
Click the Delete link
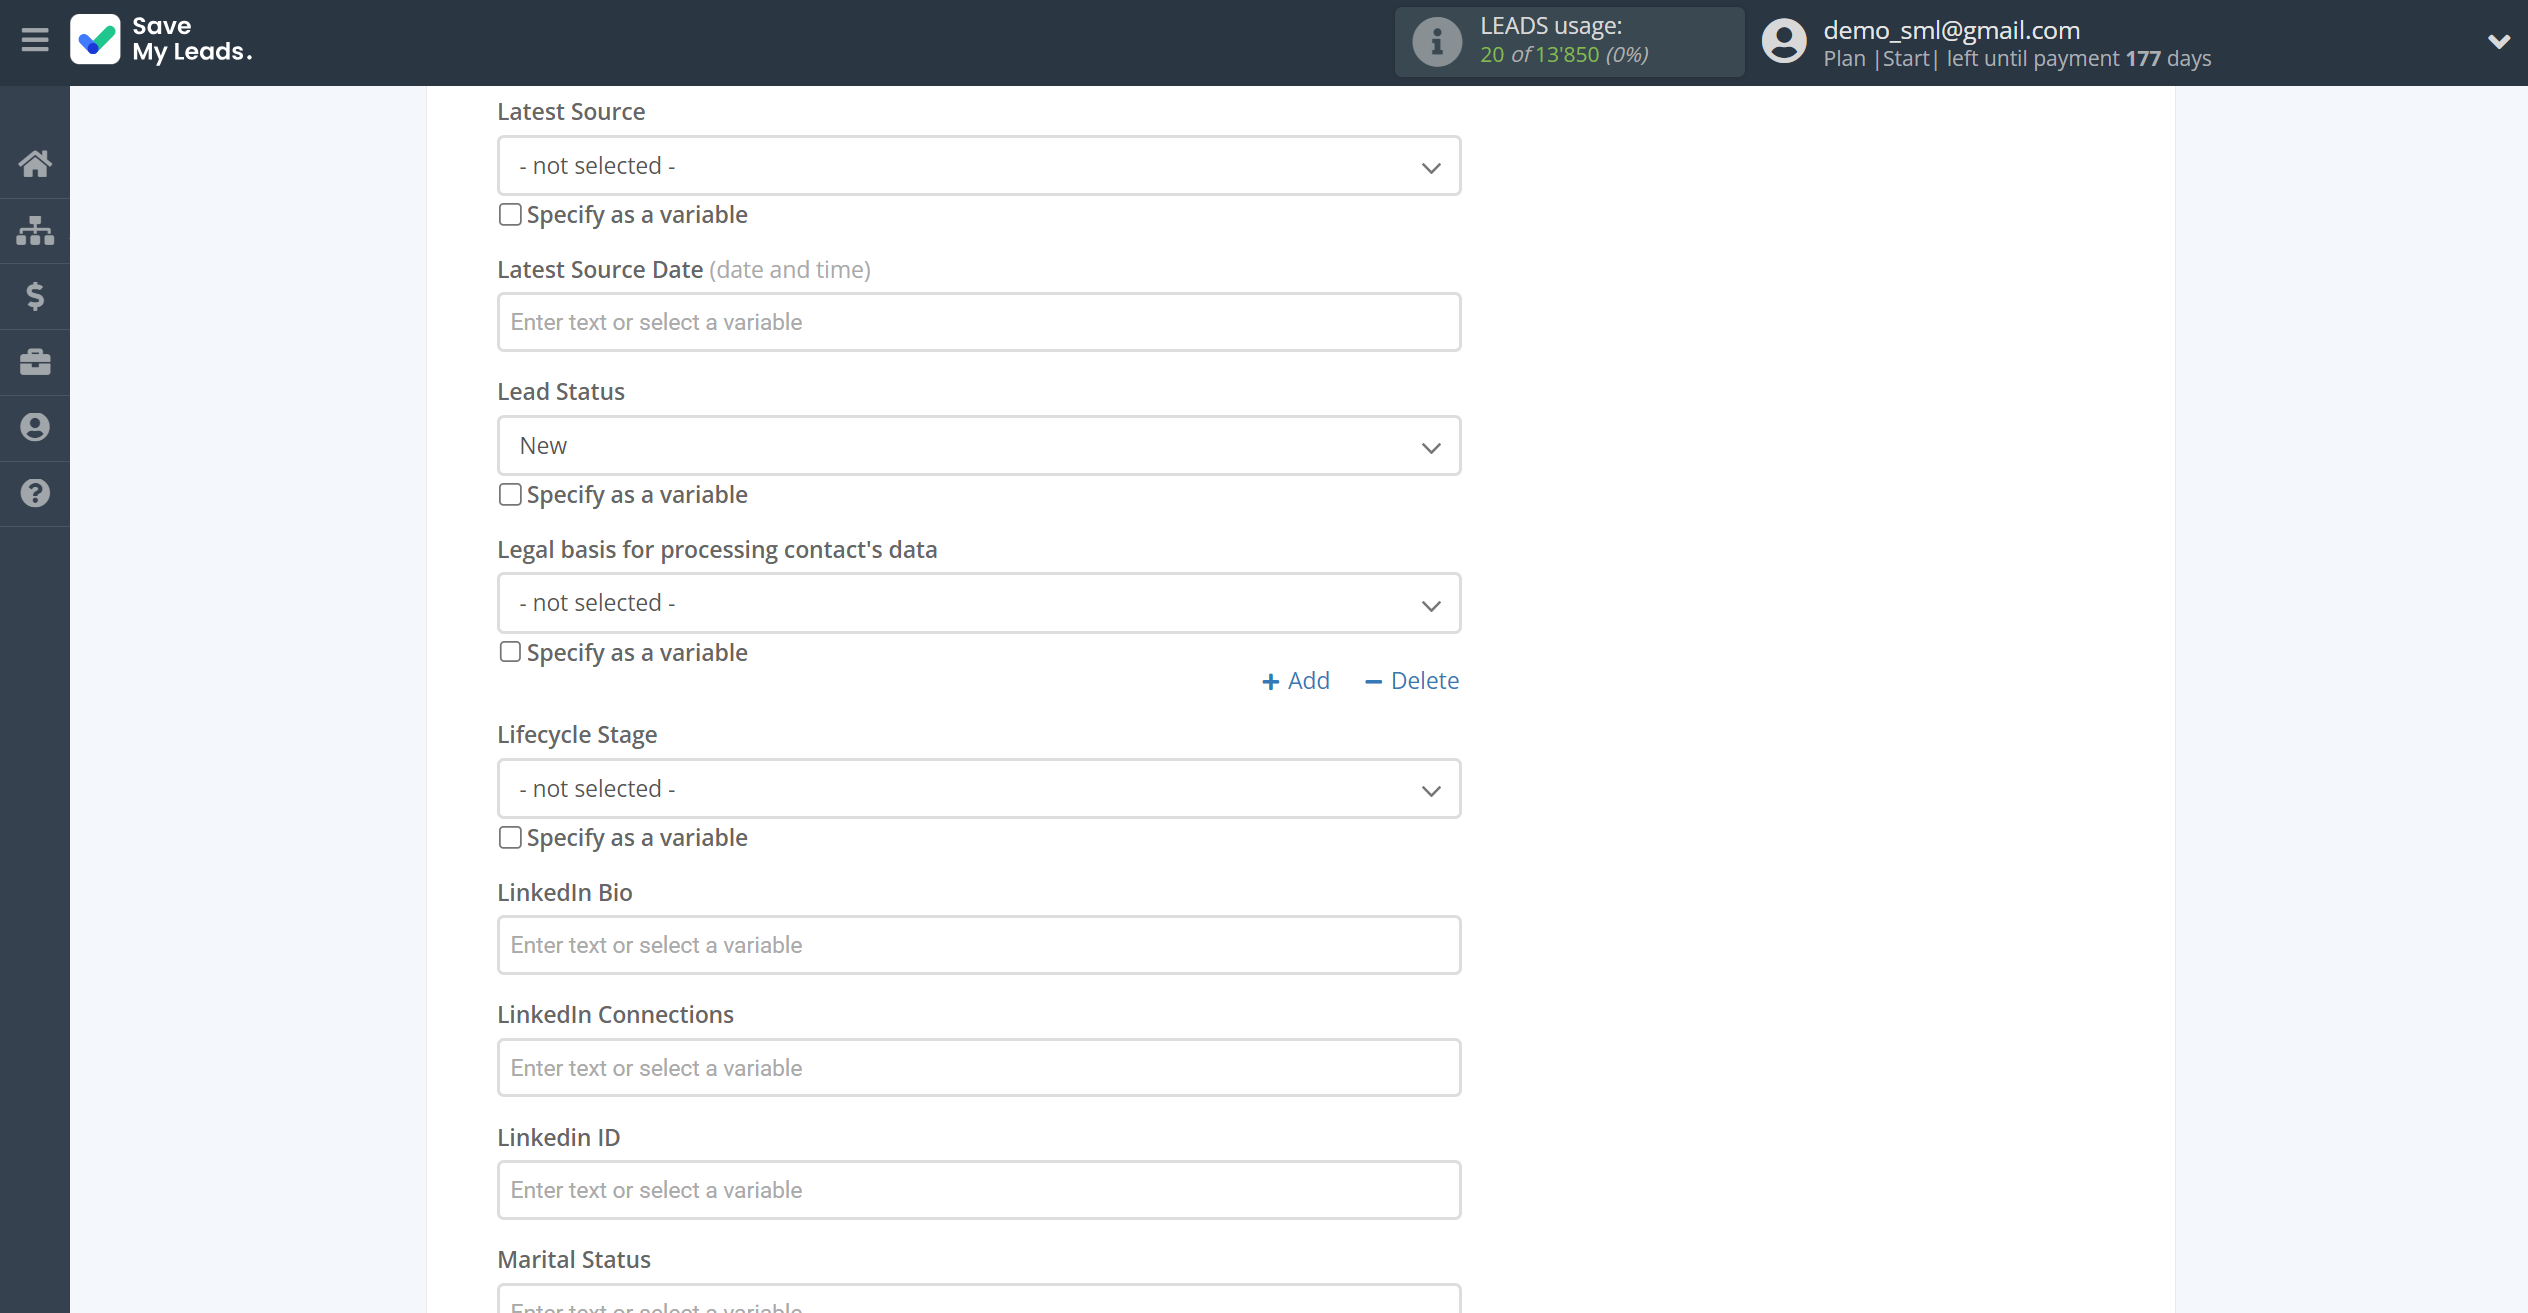(x=1412, y=681)
